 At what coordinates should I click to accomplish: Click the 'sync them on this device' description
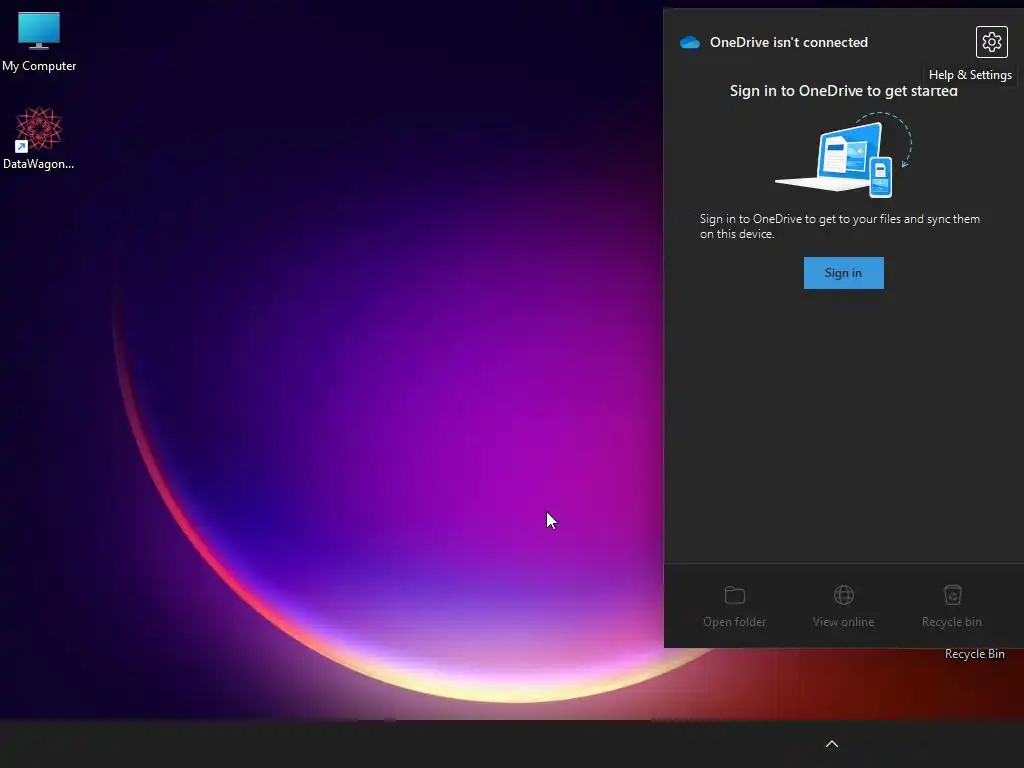click(840, 226)
